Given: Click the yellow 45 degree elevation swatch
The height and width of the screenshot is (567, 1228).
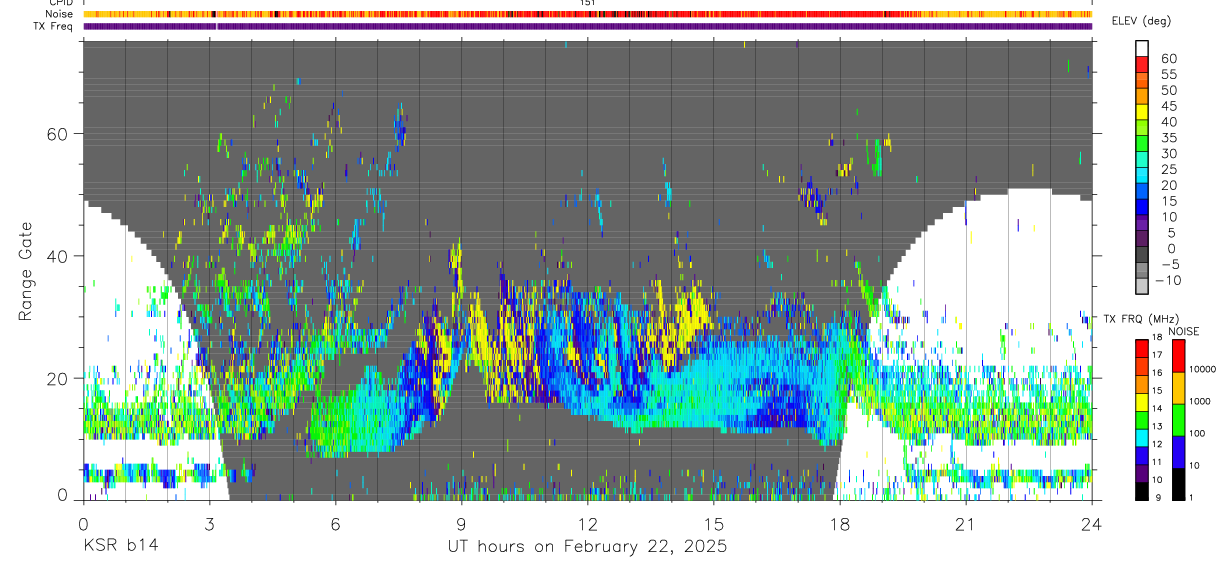Looking at the screenshot, I should pyautogui.click(x=1143, y=112).
